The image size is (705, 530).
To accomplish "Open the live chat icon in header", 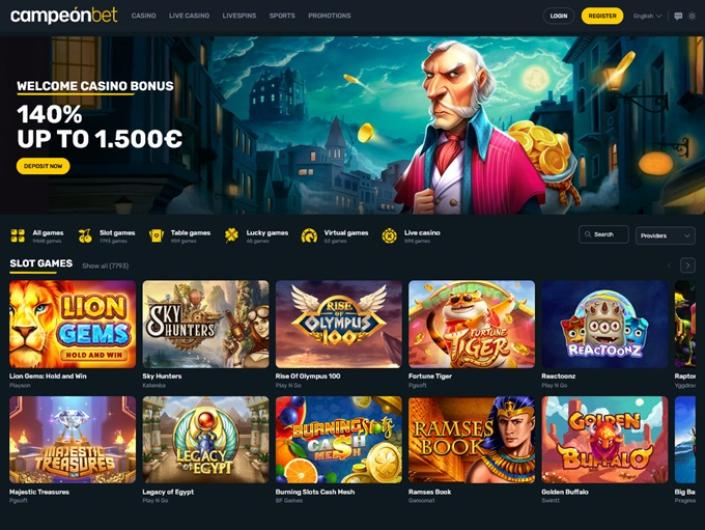I will coord(678,16).
